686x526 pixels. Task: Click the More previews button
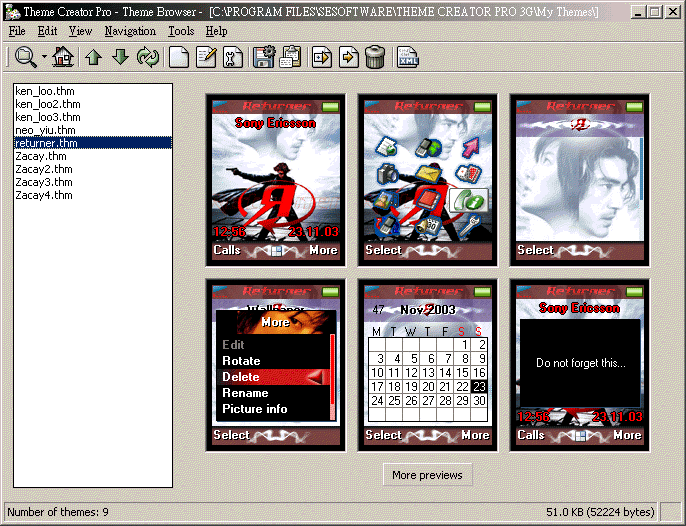click(x=427, y=475)
